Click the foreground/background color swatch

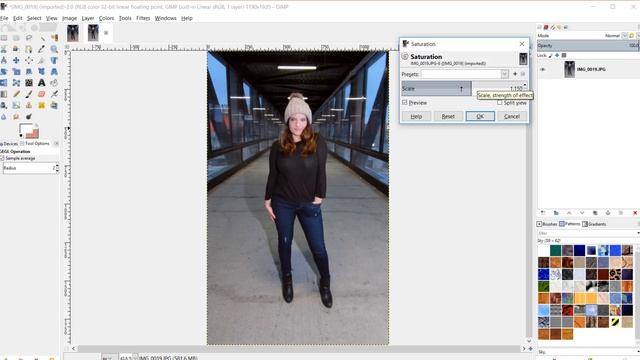click(29, 131)
